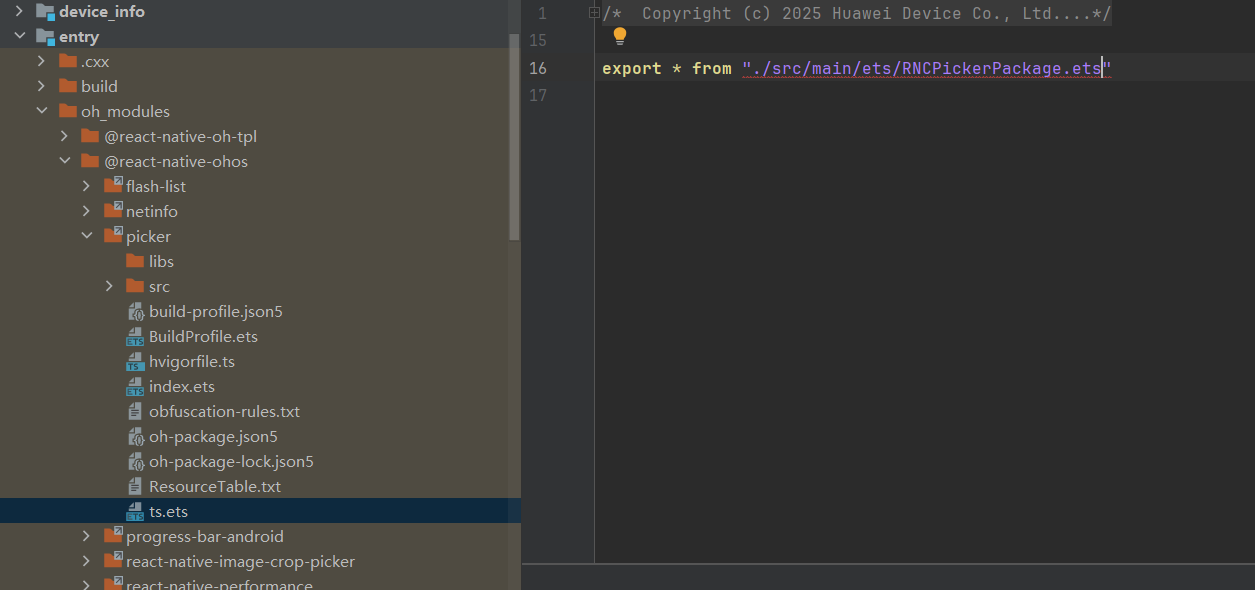
Task: Expand the src folder chevron under picker
Action: pyautogui.click(x=110, y=286)
